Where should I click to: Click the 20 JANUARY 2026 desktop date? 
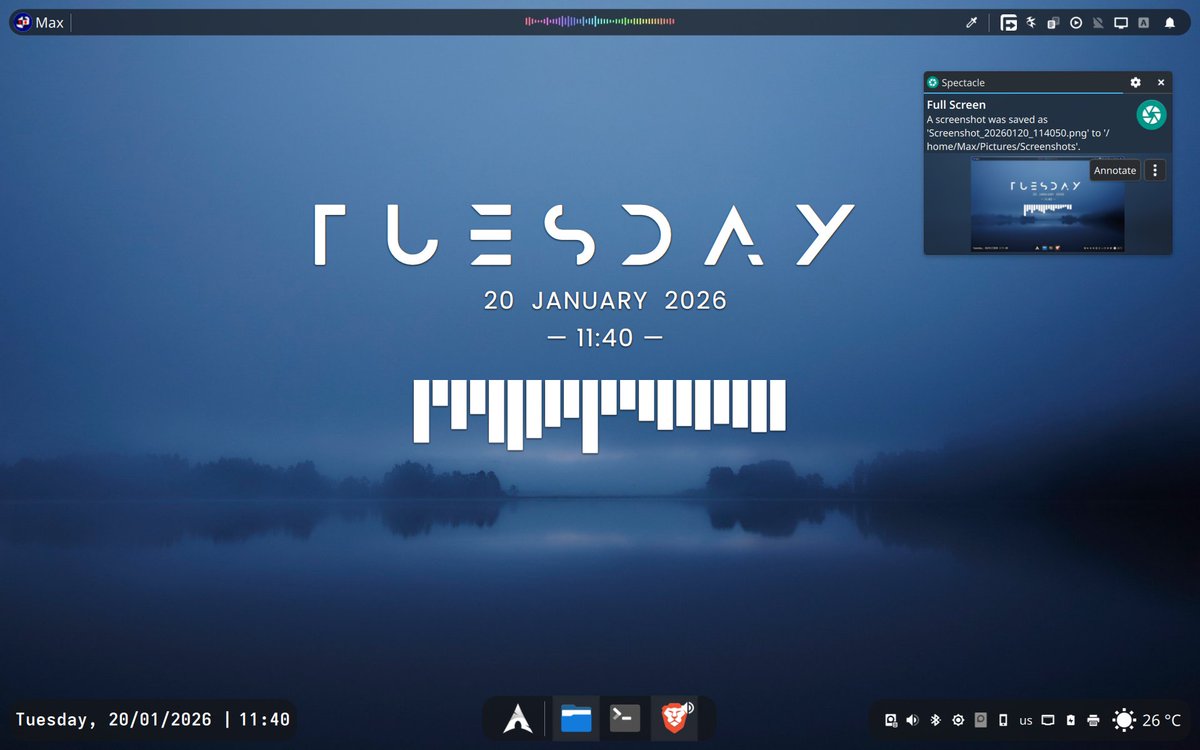click(x=605, y=300)
